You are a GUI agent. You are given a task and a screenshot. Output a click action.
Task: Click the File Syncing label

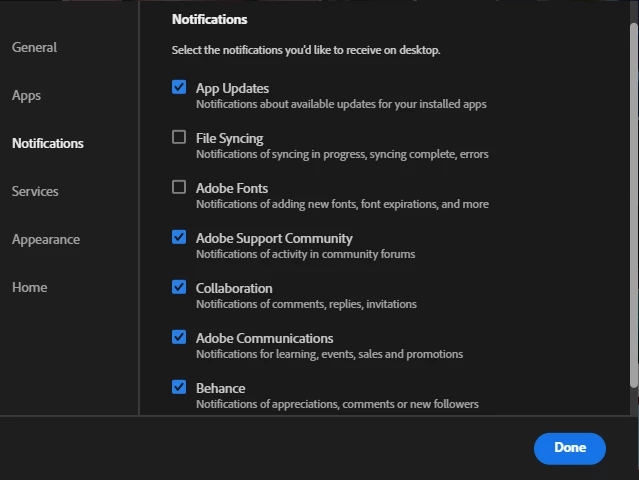(229, 139)
